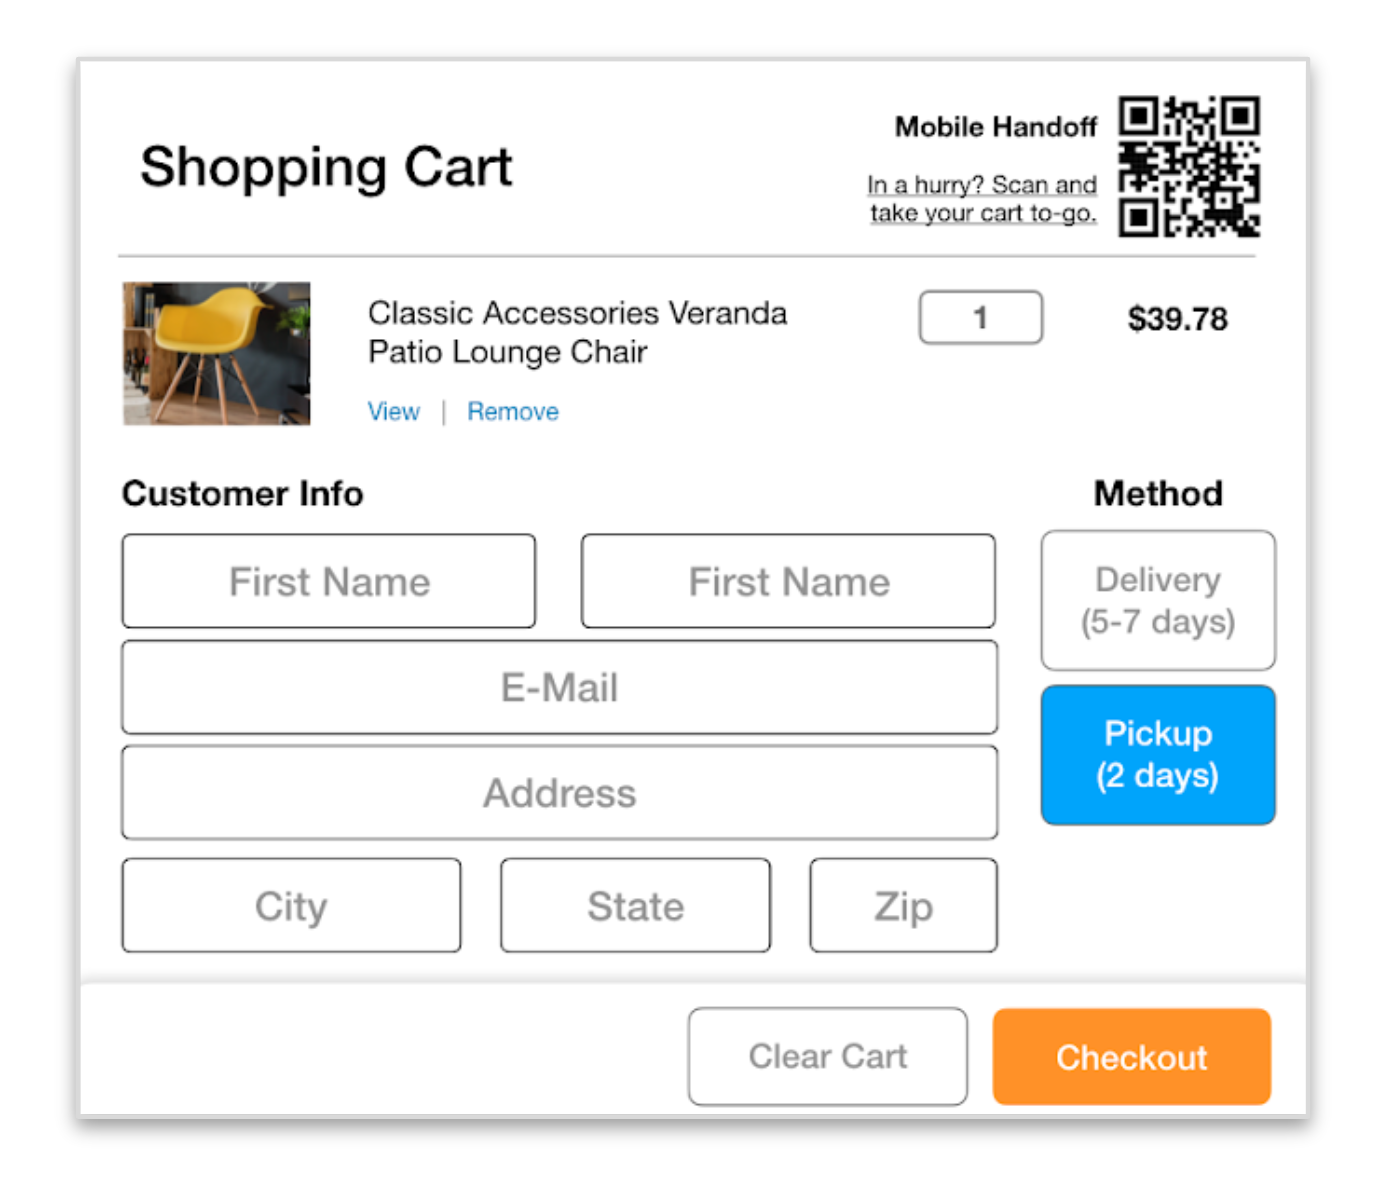Click the Mobile Handoff QR code
This screenshot has height=1204, width=1390.
(1189, 166)
